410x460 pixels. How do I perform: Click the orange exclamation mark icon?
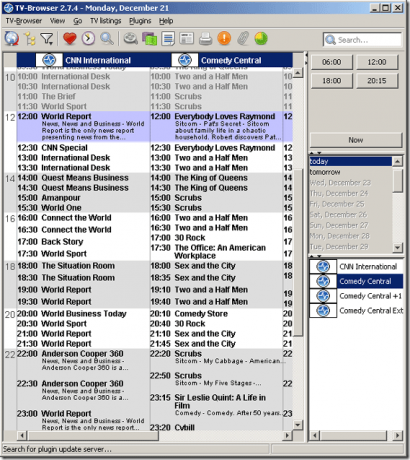click(x=224, y=39)
